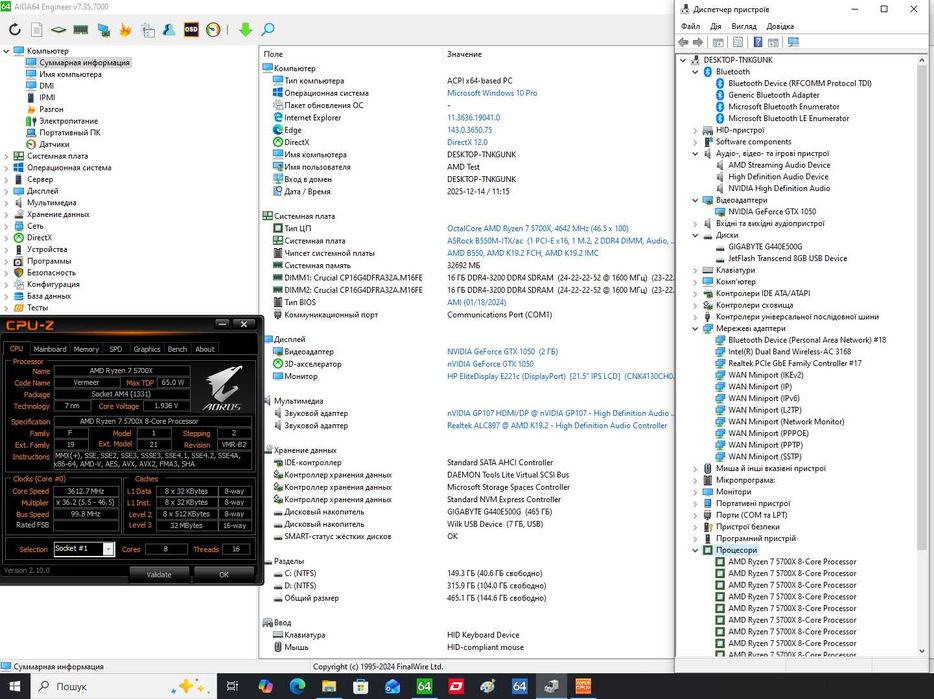
Task: Click the DirectX 12.0 link
Action: tap(467, 142)
